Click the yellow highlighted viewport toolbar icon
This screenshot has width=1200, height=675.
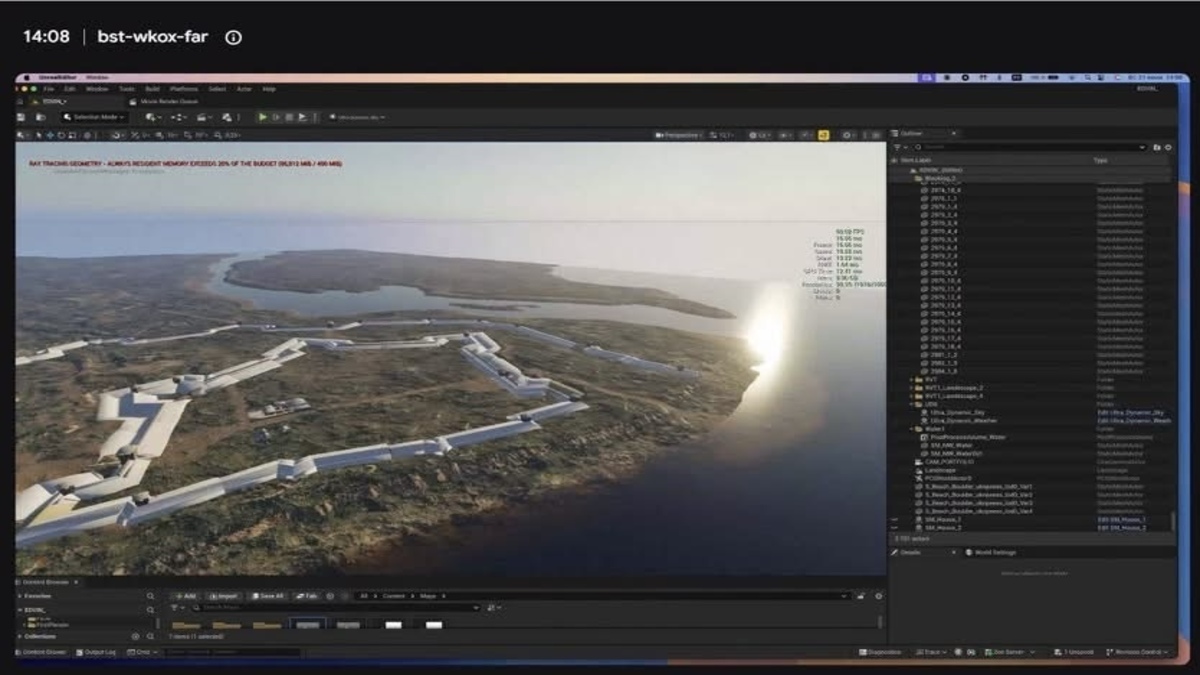point(823,135)
